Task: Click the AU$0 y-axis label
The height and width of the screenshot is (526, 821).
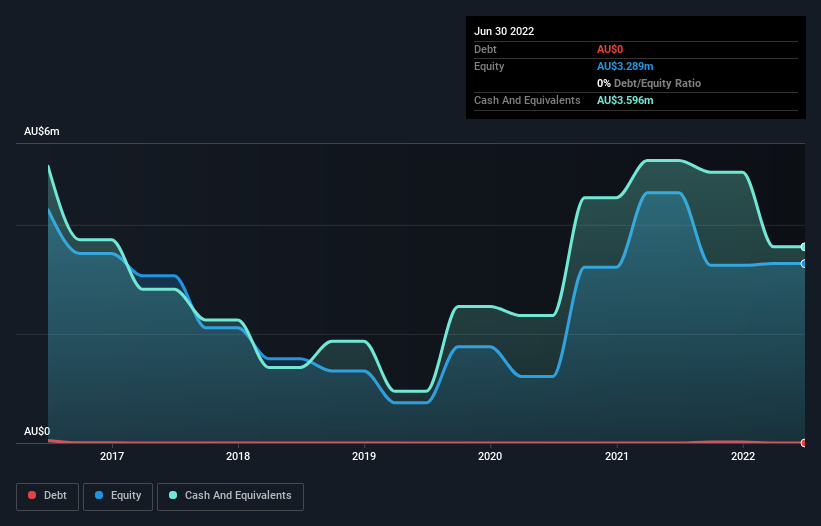Action: [37, 431]
